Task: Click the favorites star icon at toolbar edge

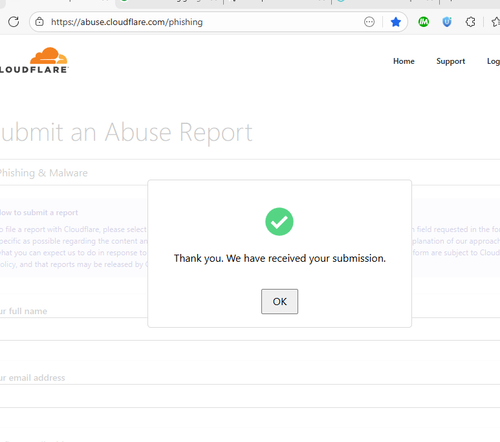Action: 496,22
